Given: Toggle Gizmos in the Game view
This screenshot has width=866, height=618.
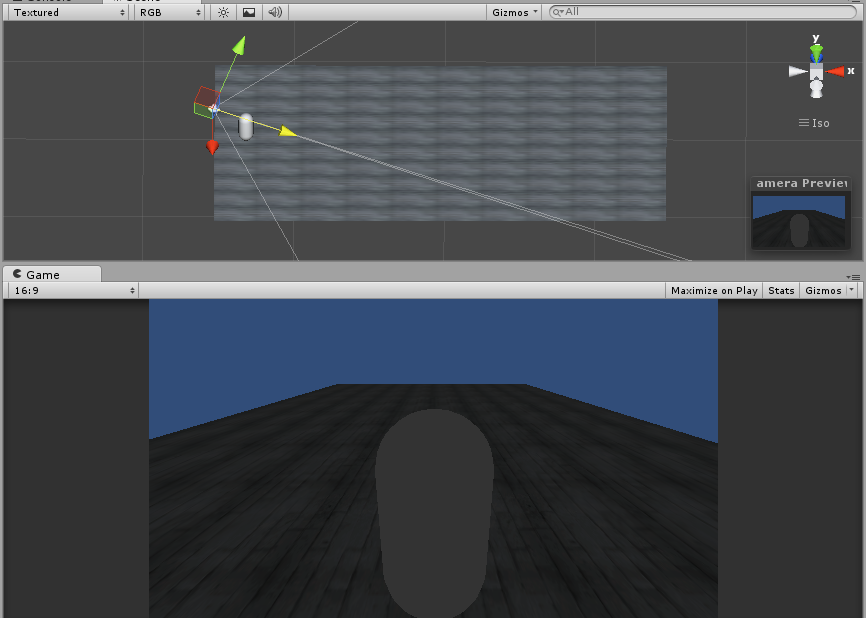Looking at the screenshot, I should point(826,290).
